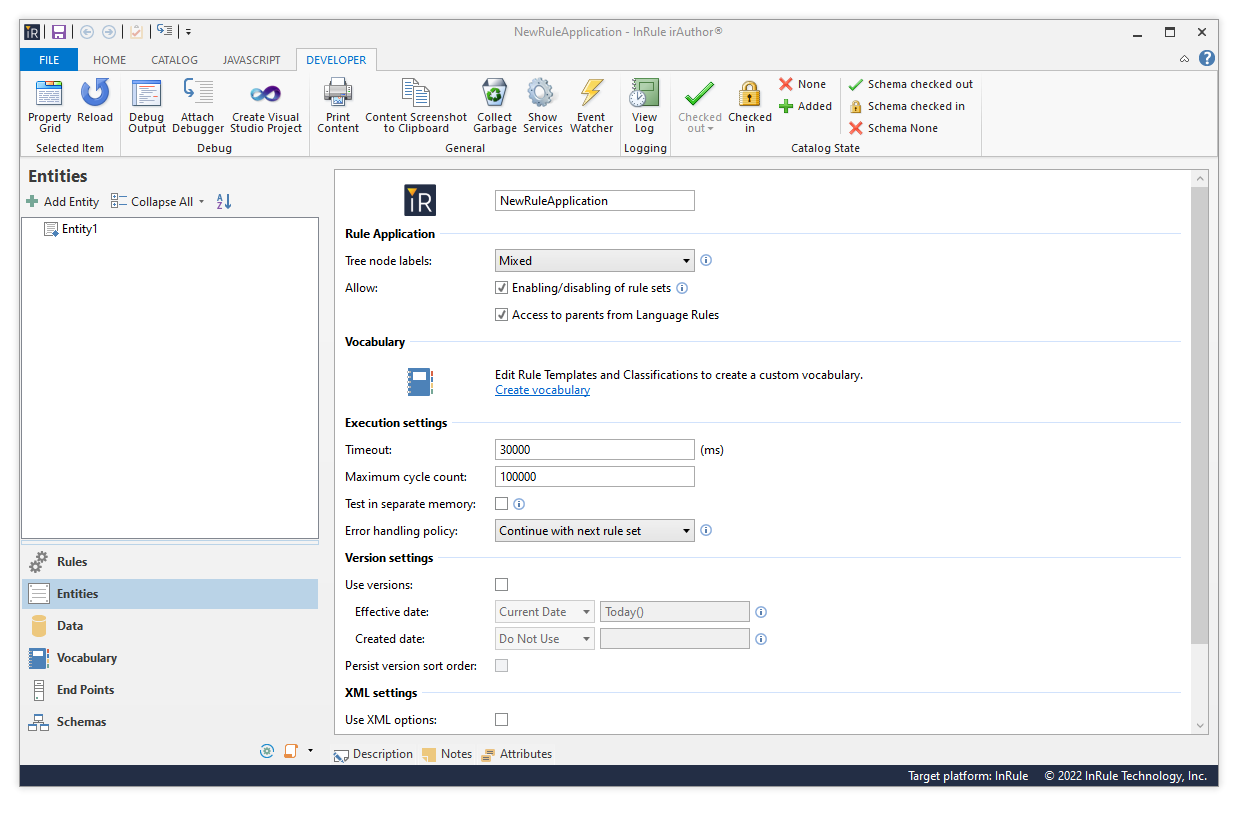Viewport: 1243px width, 815px height.
Task: Check Test in separate memory
Action: [502, 504]
